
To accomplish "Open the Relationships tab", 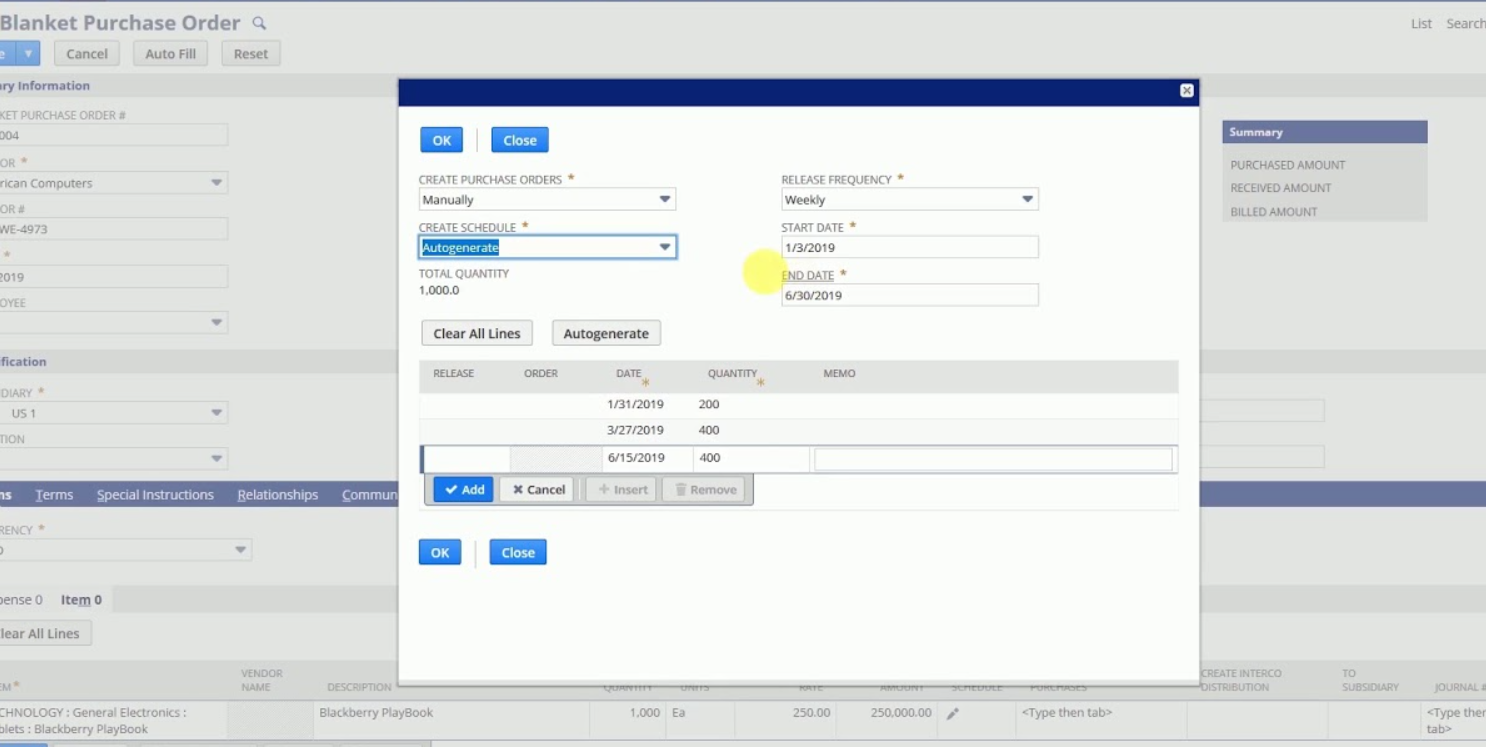I will click(277, 494).
